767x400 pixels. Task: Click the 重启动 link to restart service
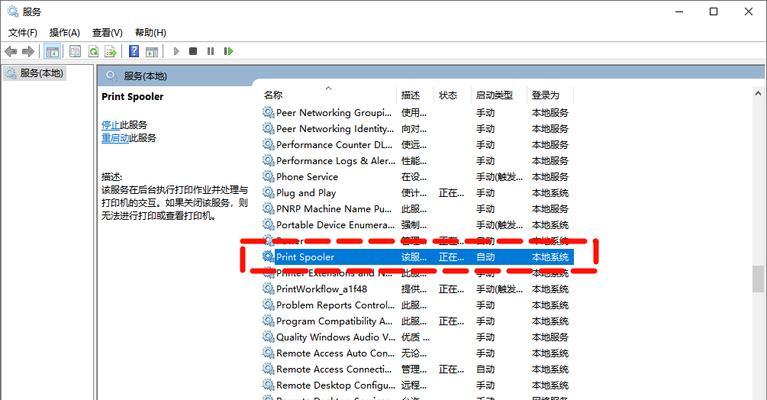tap(115, 138)
